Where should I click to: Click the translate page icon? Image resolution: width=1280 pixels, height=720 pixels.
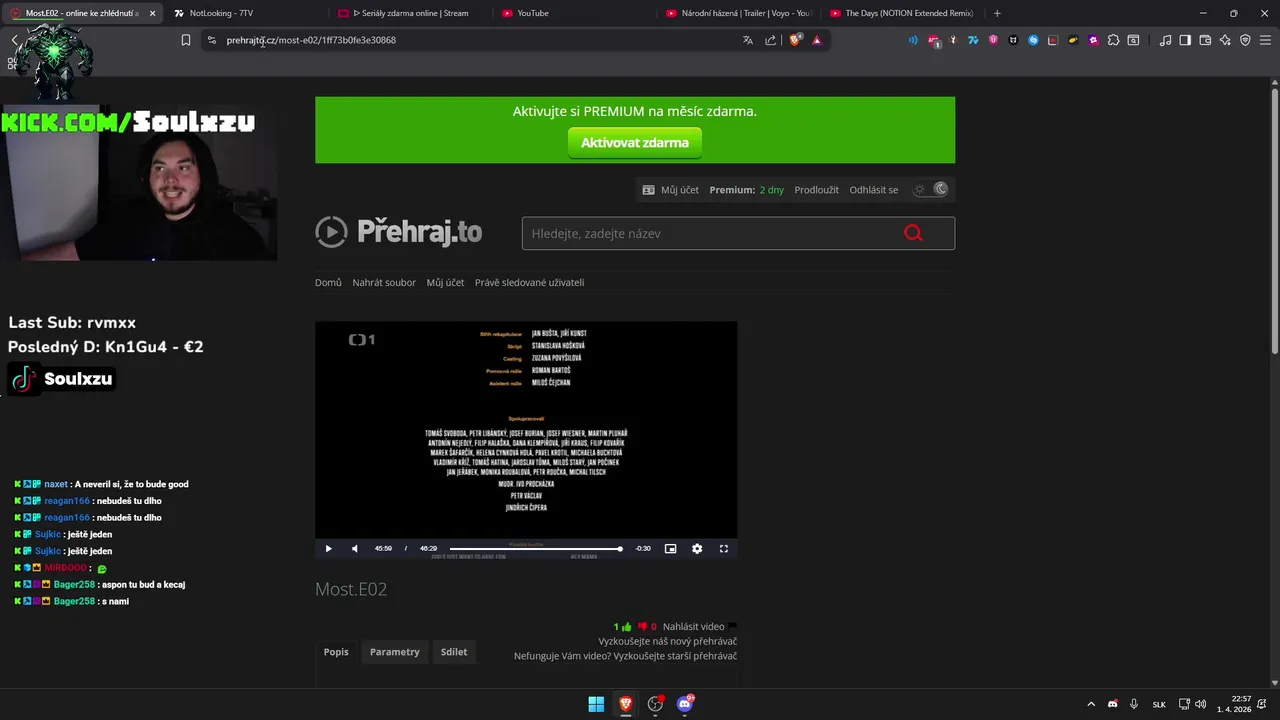click(x=748, y=40)
